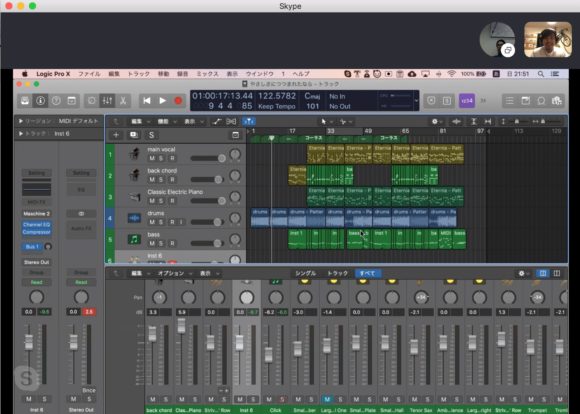Screen dimensions: 580x414
Task: Click the purple count-in 1234 button
Action: coord(467,101)
